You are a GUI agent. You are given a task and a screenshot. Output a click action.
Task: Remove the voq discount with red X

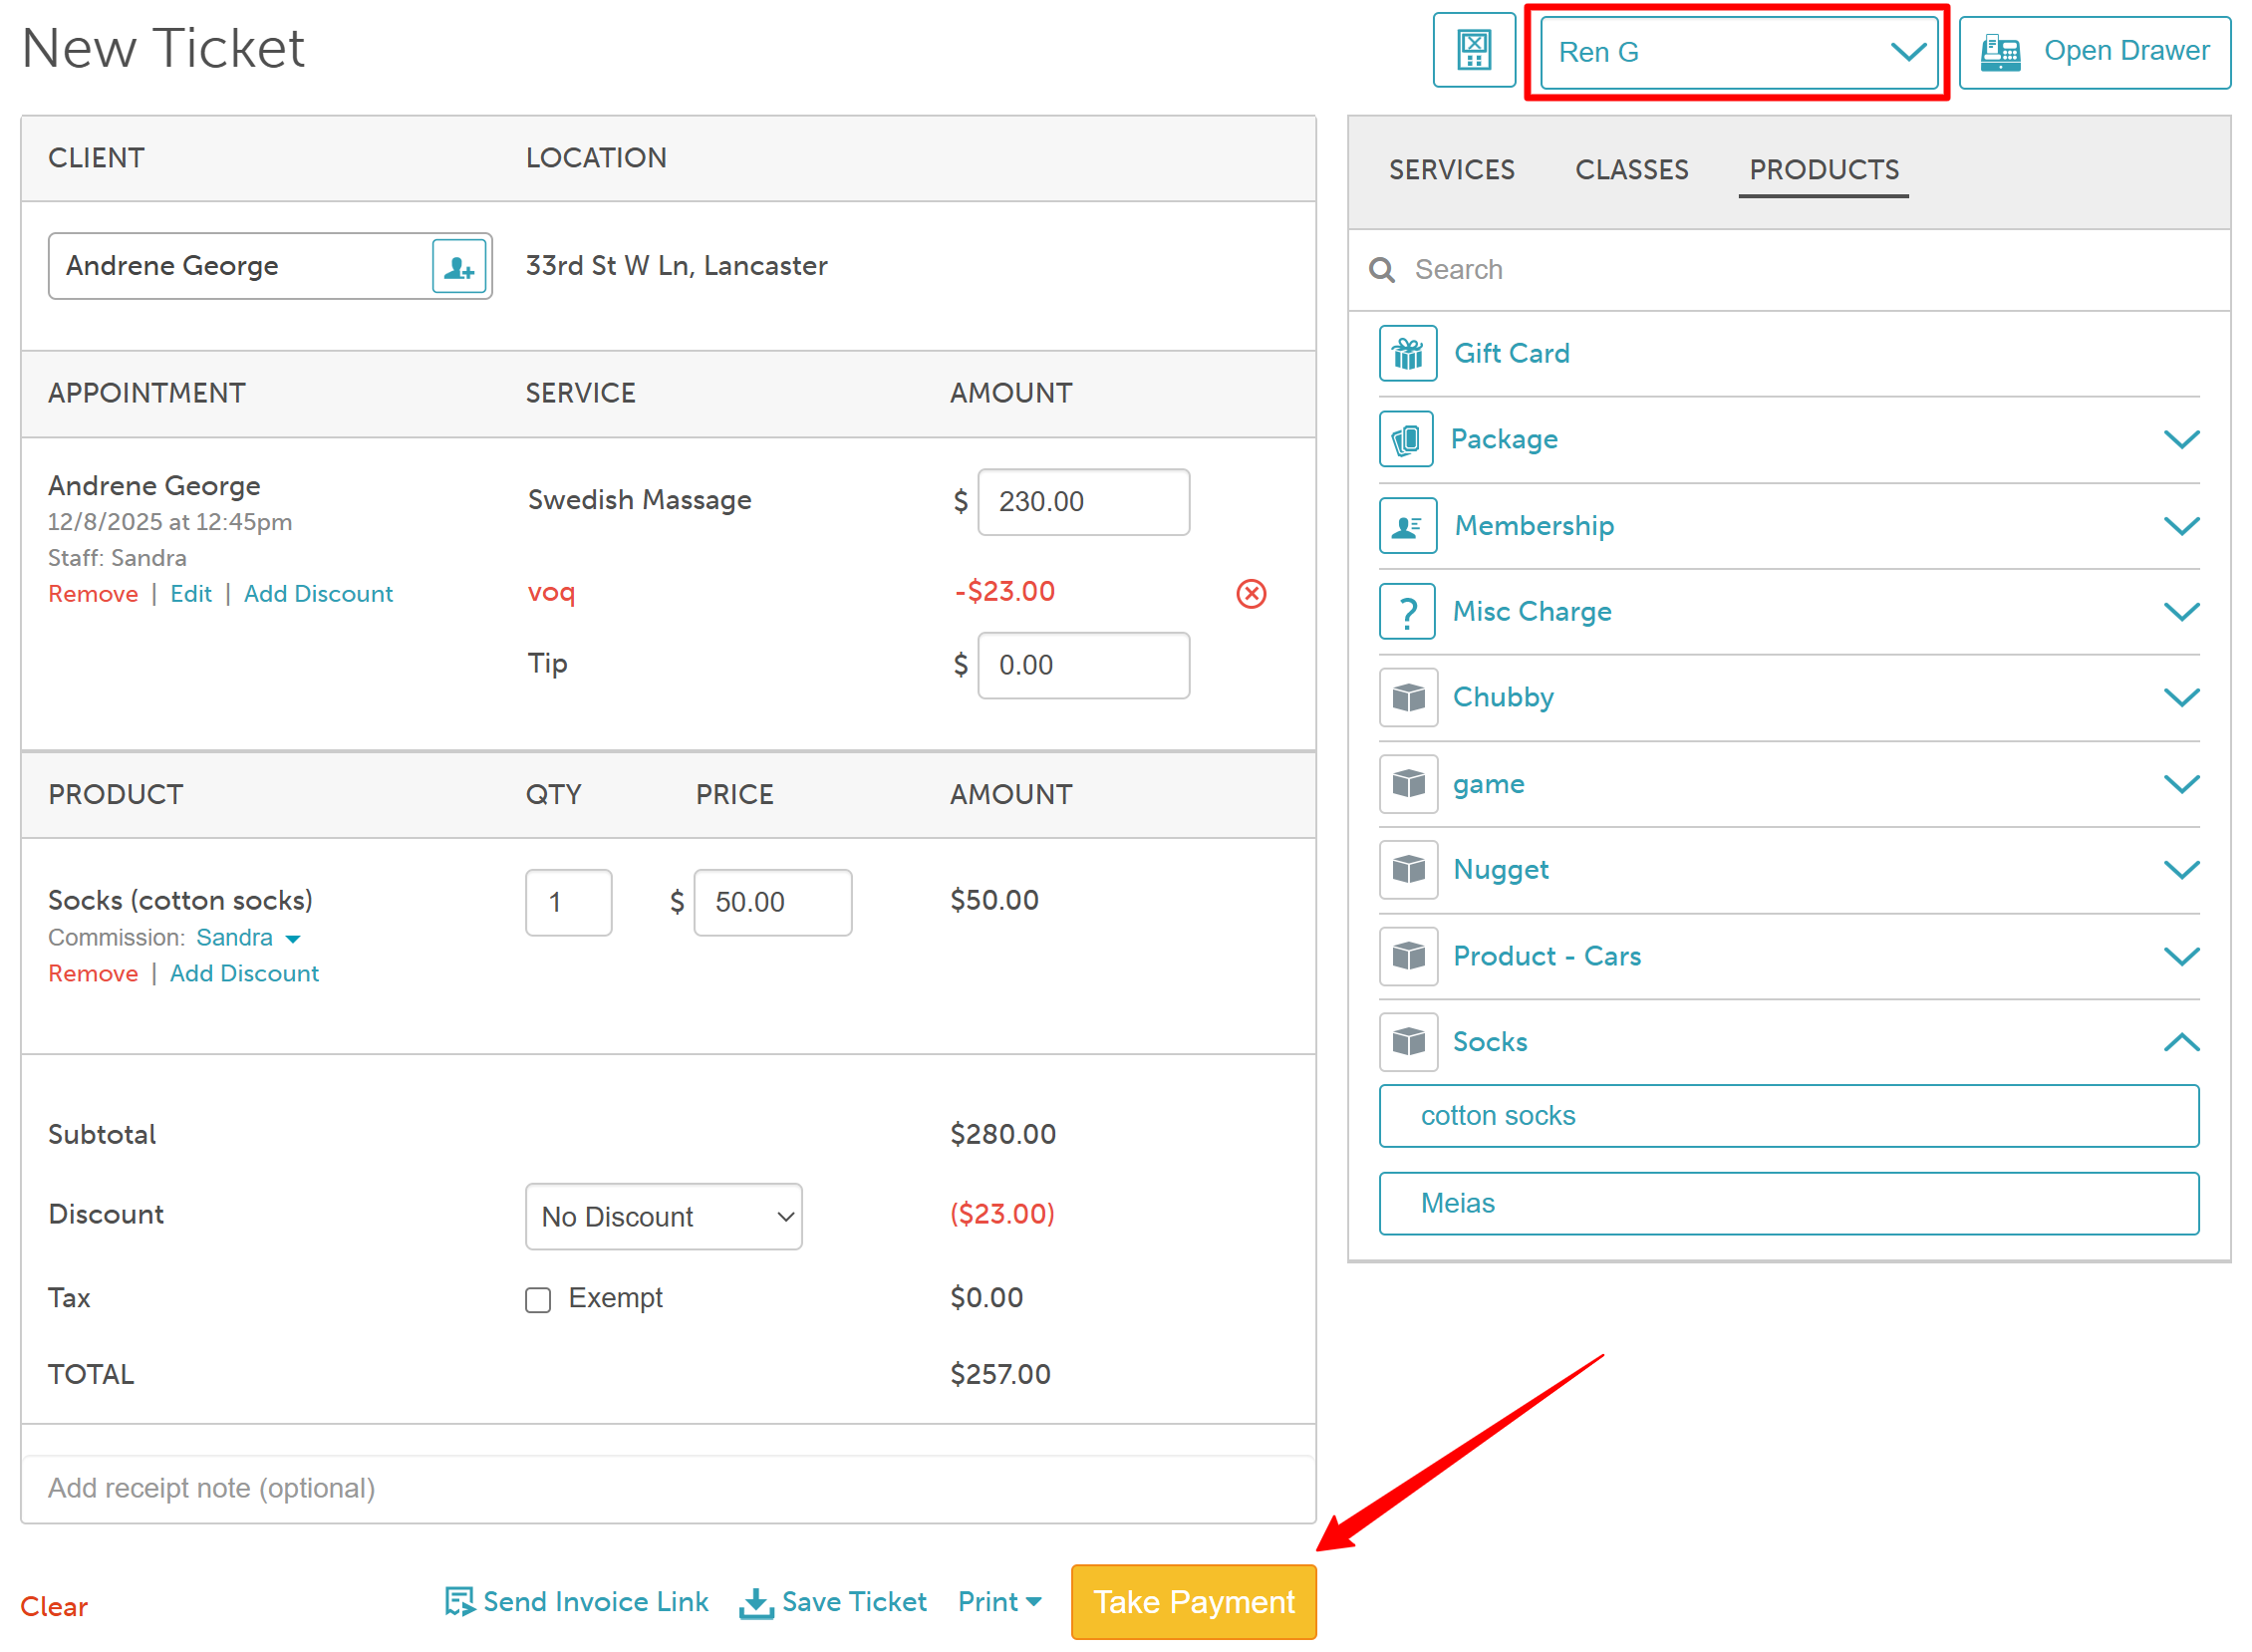coord(1251,594)
